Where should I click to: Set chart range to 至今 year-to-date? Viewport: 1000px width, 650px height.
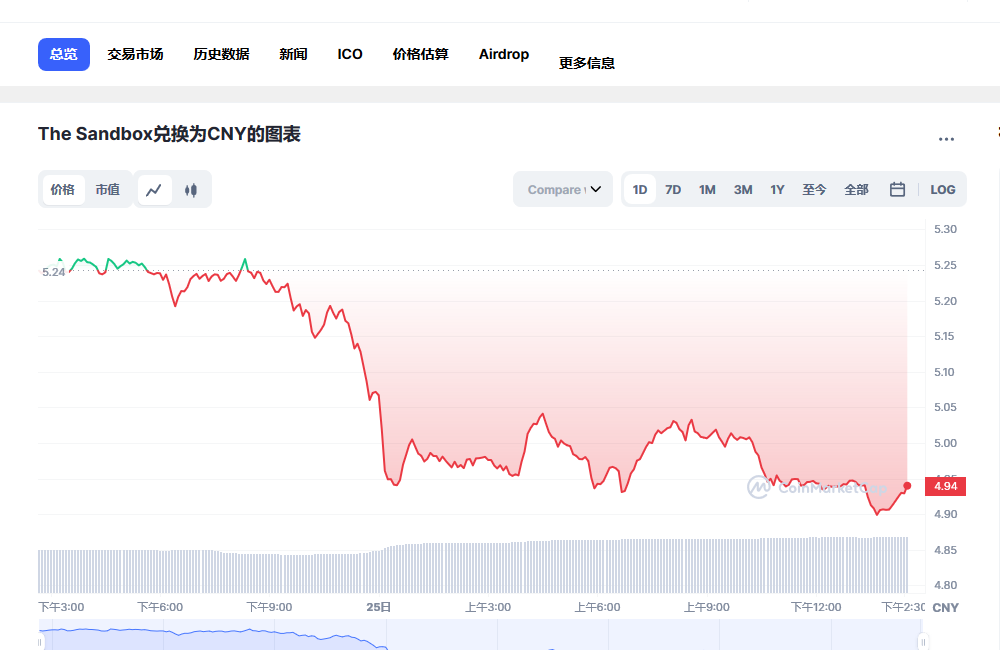(x=814, y=189)
